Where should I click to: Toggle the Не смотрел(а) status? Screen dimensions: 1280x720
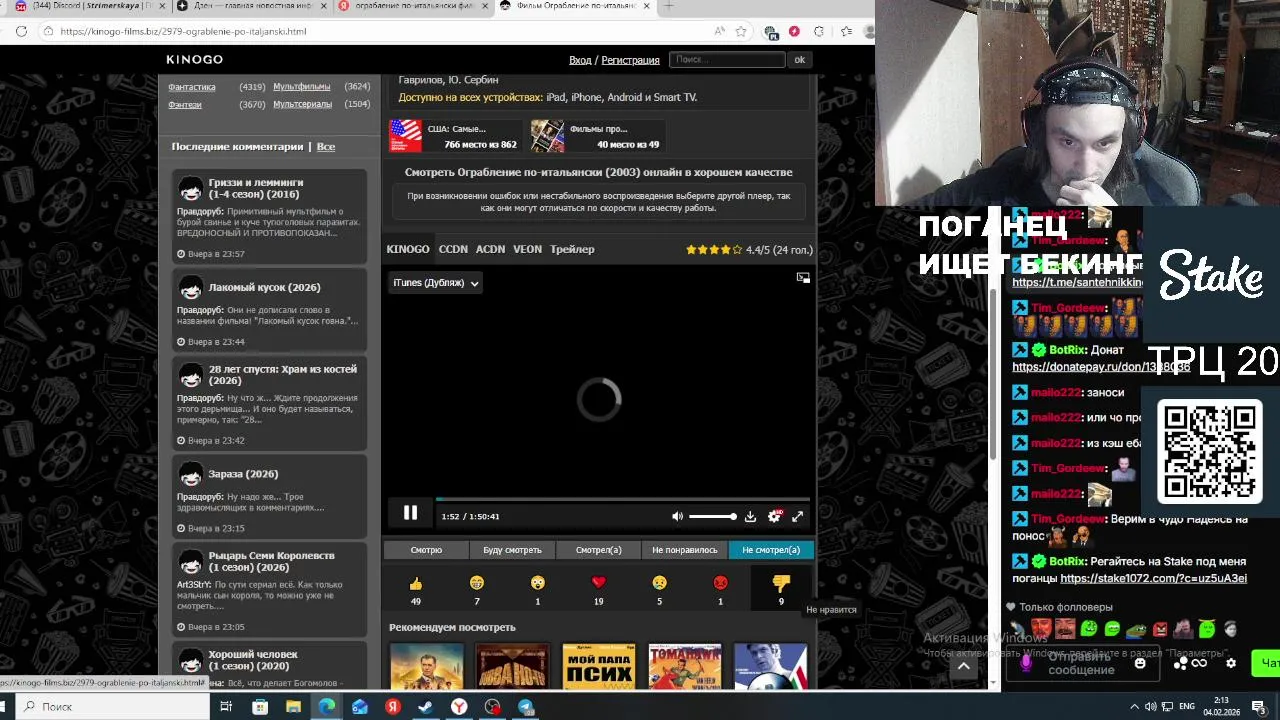coord(771,550)
